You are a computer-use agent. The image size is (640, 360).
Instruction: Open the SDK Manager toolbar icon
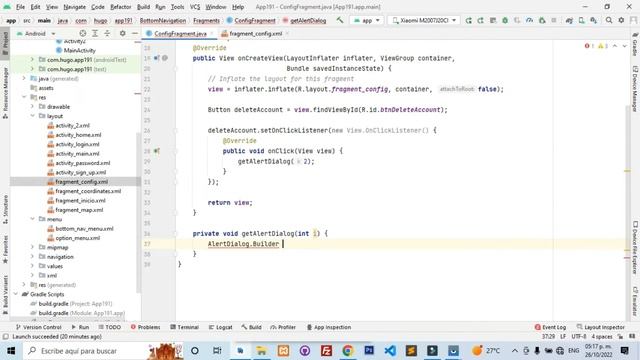point(593,20)
